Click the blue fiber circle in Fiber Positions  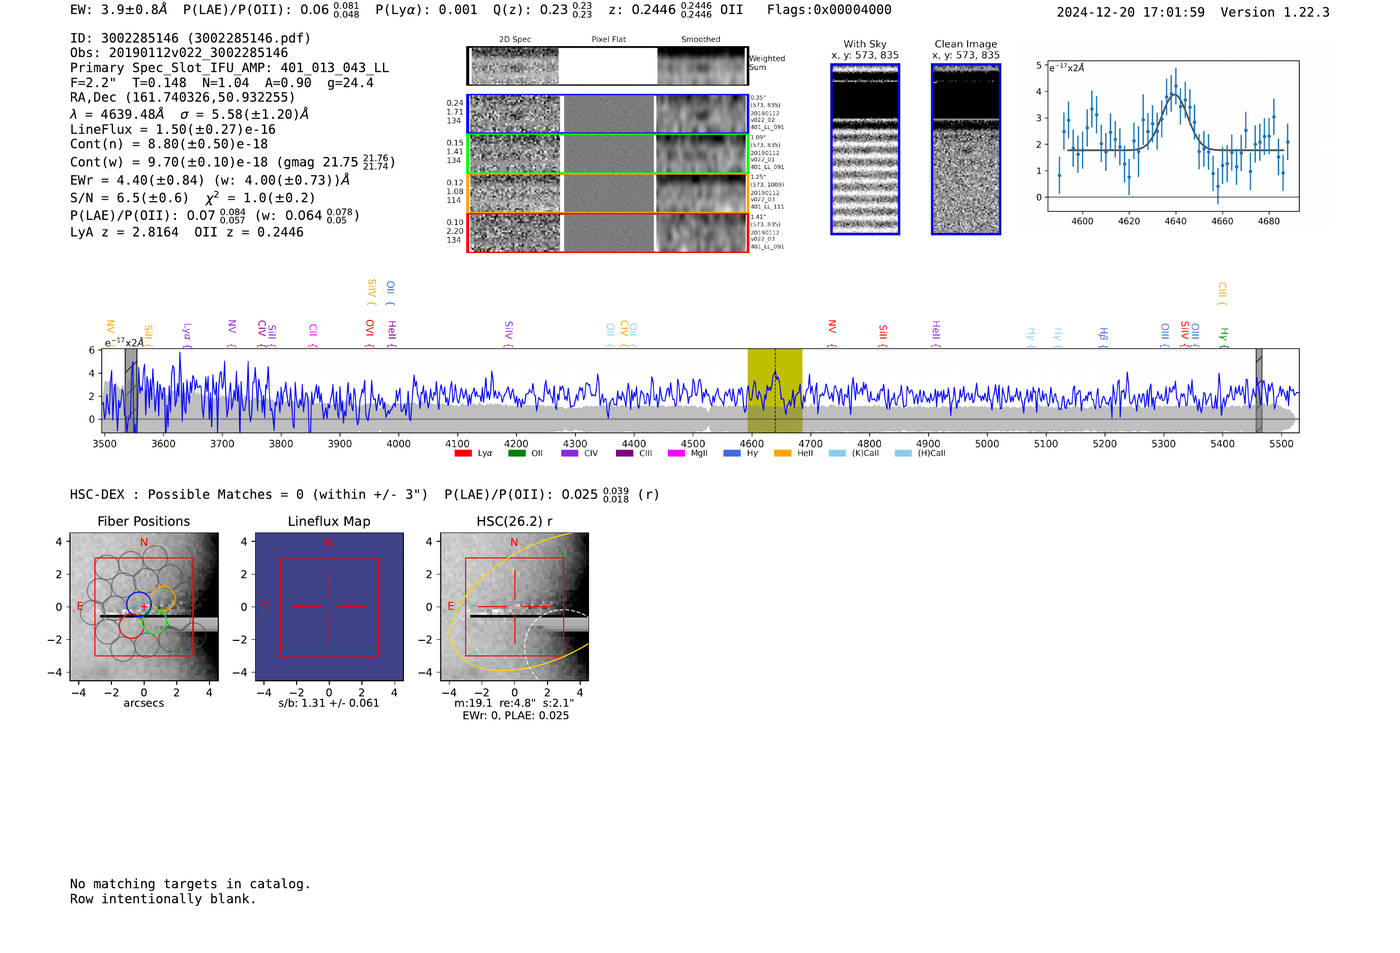pos(139,604)
